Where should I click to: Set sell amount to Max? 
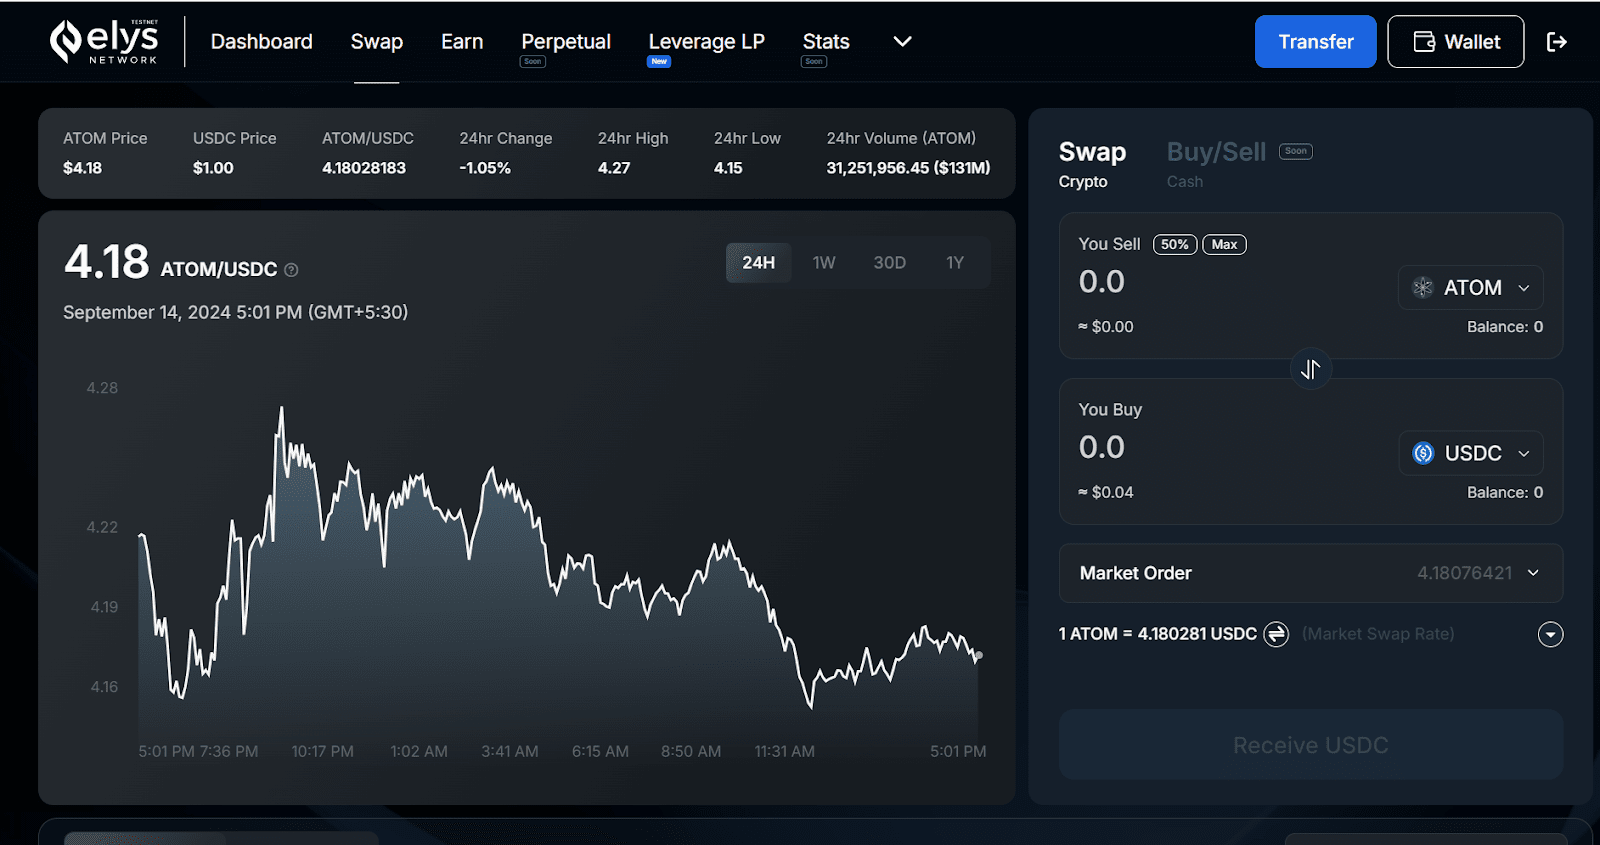click(1224, 244)
